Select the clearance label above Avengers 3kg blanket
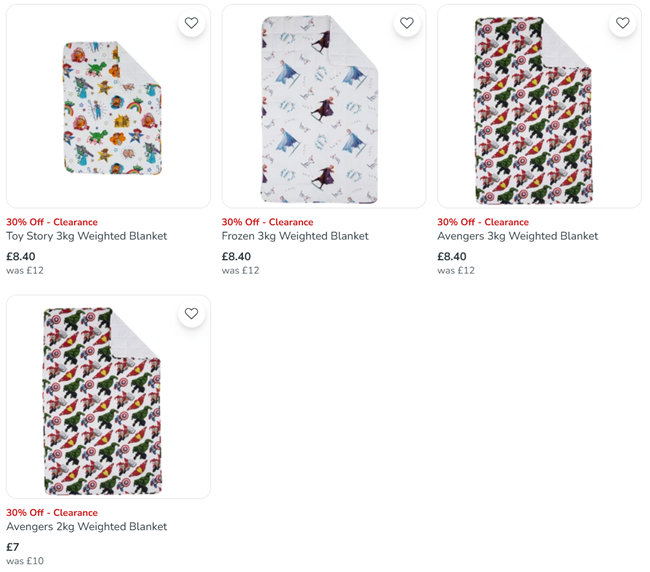 point(483,222)
